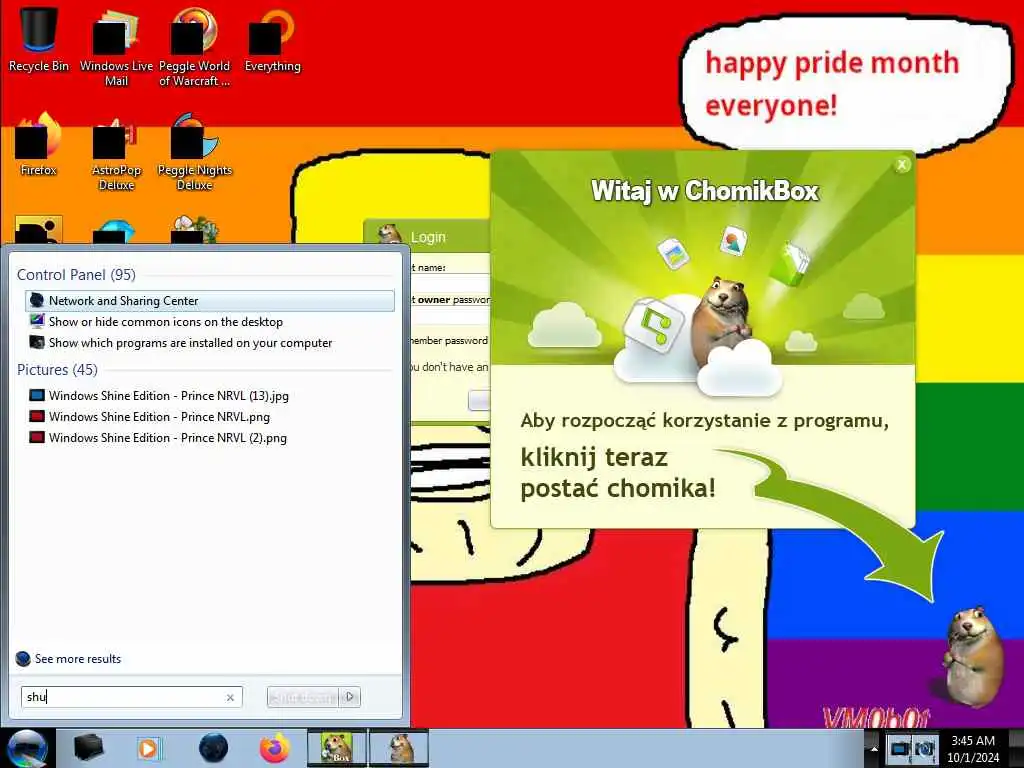
Task: Click the owner password field label
Action: point(449,300)
